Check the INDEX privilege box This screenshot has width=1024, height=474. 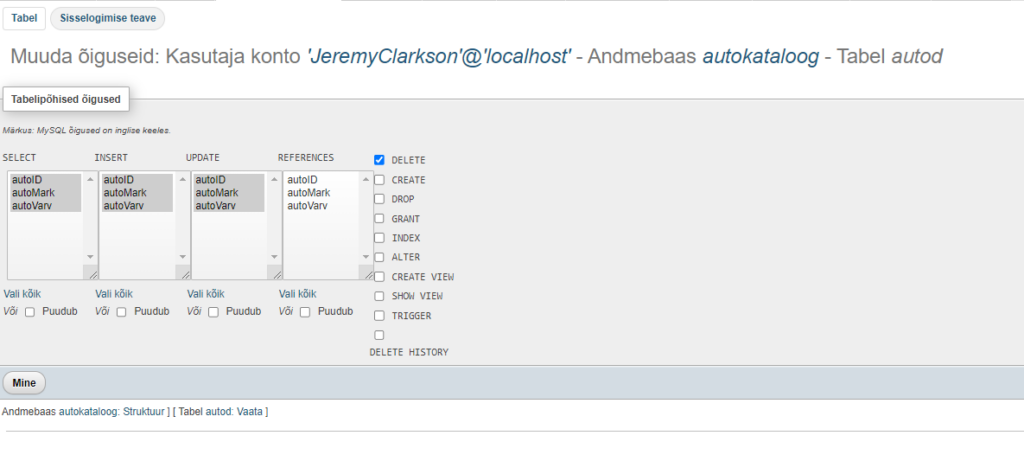(x=379, y=238)
